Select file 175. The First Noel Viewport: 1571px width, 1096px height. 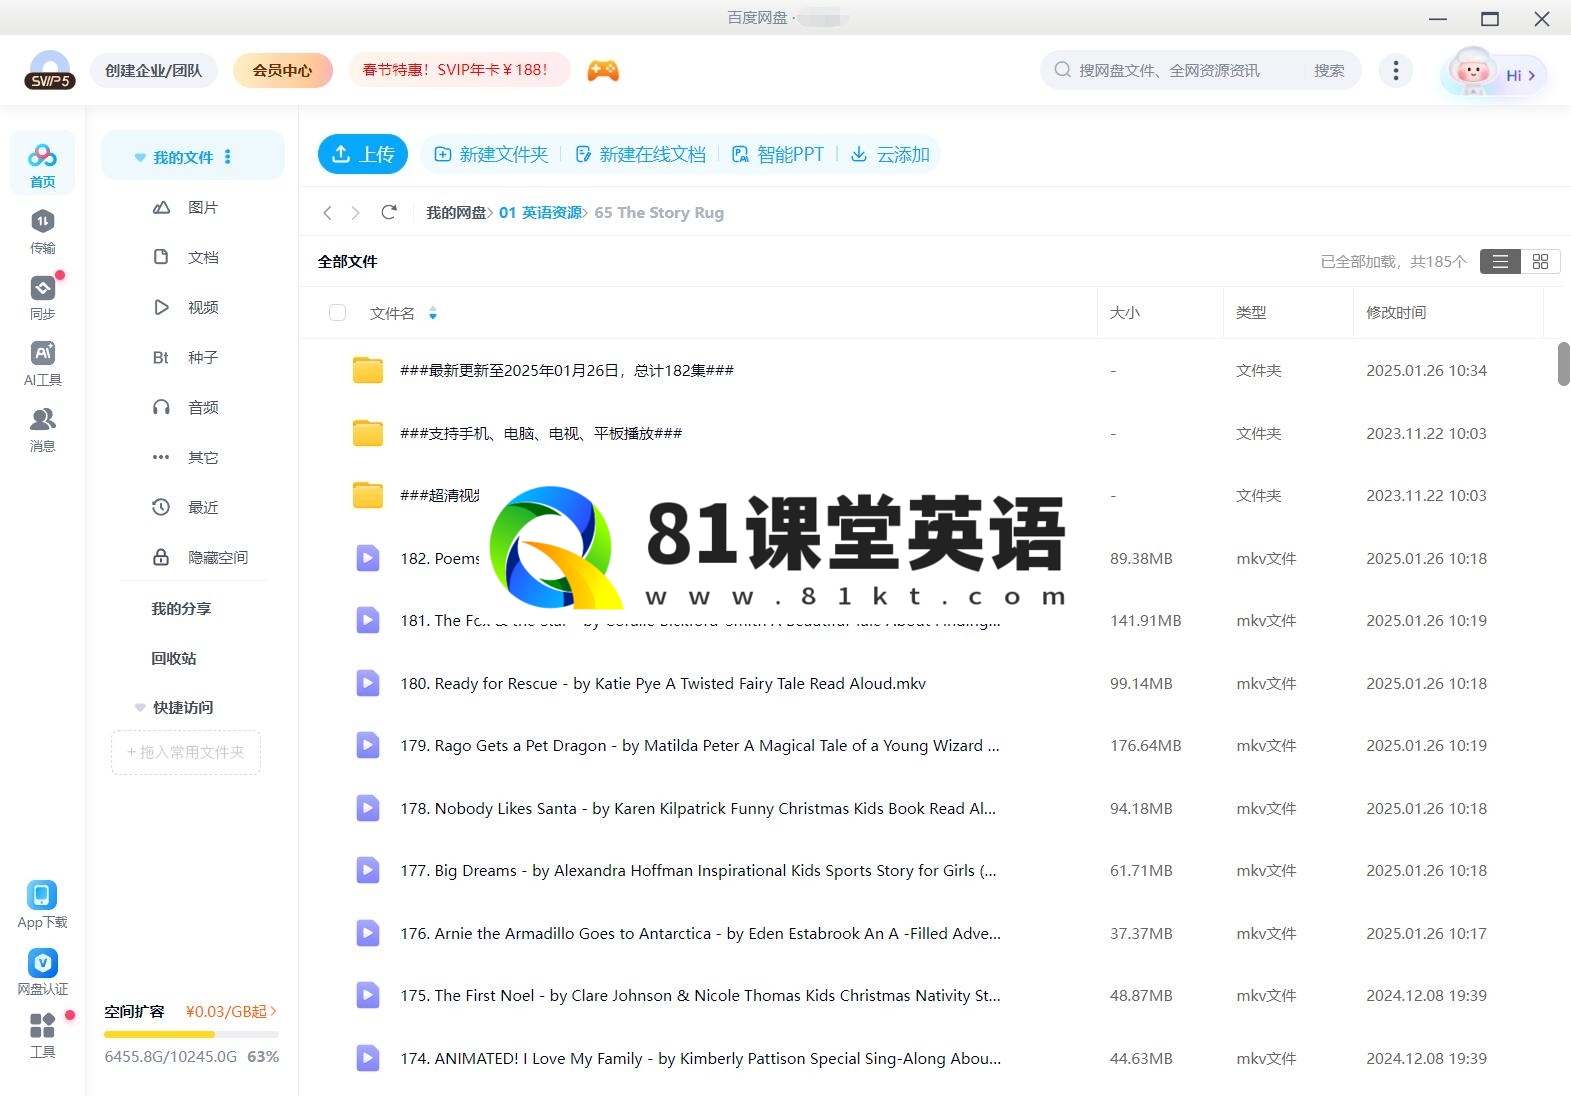pyautogui.click(x=700, y=995)
